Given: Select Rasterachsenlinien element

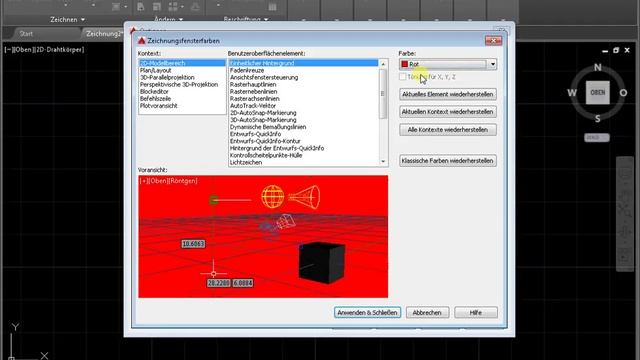Looking at the screenshot, I should [x=254, y=99].
